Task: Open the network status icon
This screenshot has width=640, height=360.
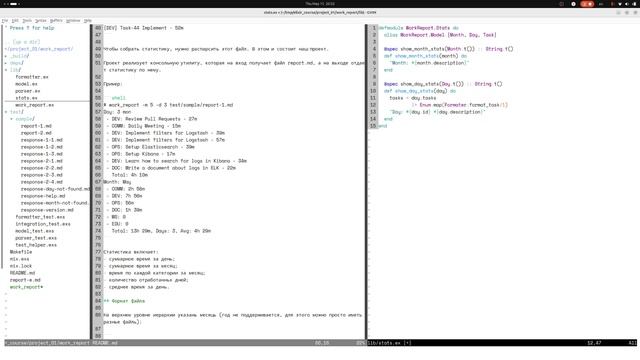Action: 620,4
